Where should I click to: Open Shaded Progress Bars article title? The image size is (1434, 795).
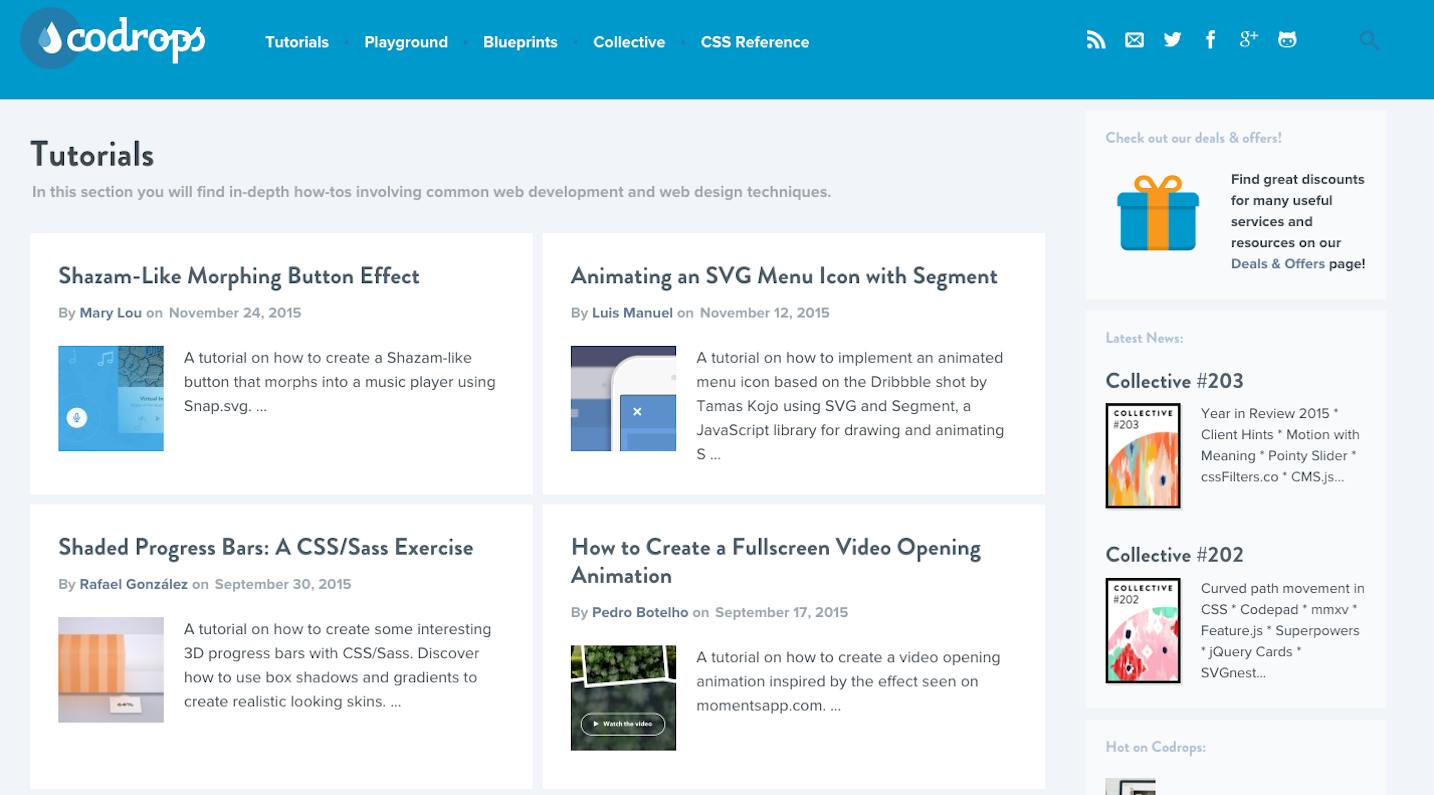266,547
